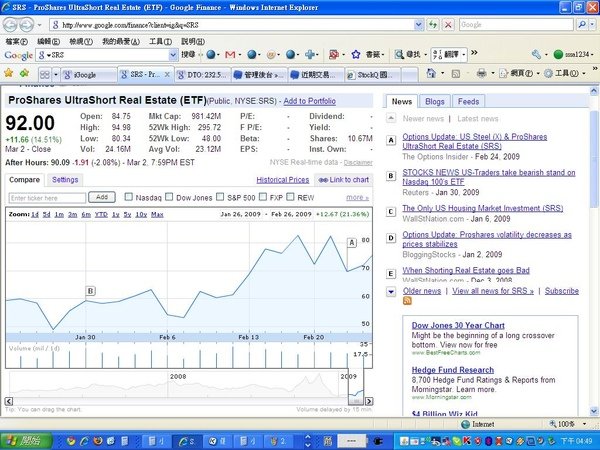
Task: Stop loading with the red X icon
Action: pyautogui.click(x=448, y=25)
